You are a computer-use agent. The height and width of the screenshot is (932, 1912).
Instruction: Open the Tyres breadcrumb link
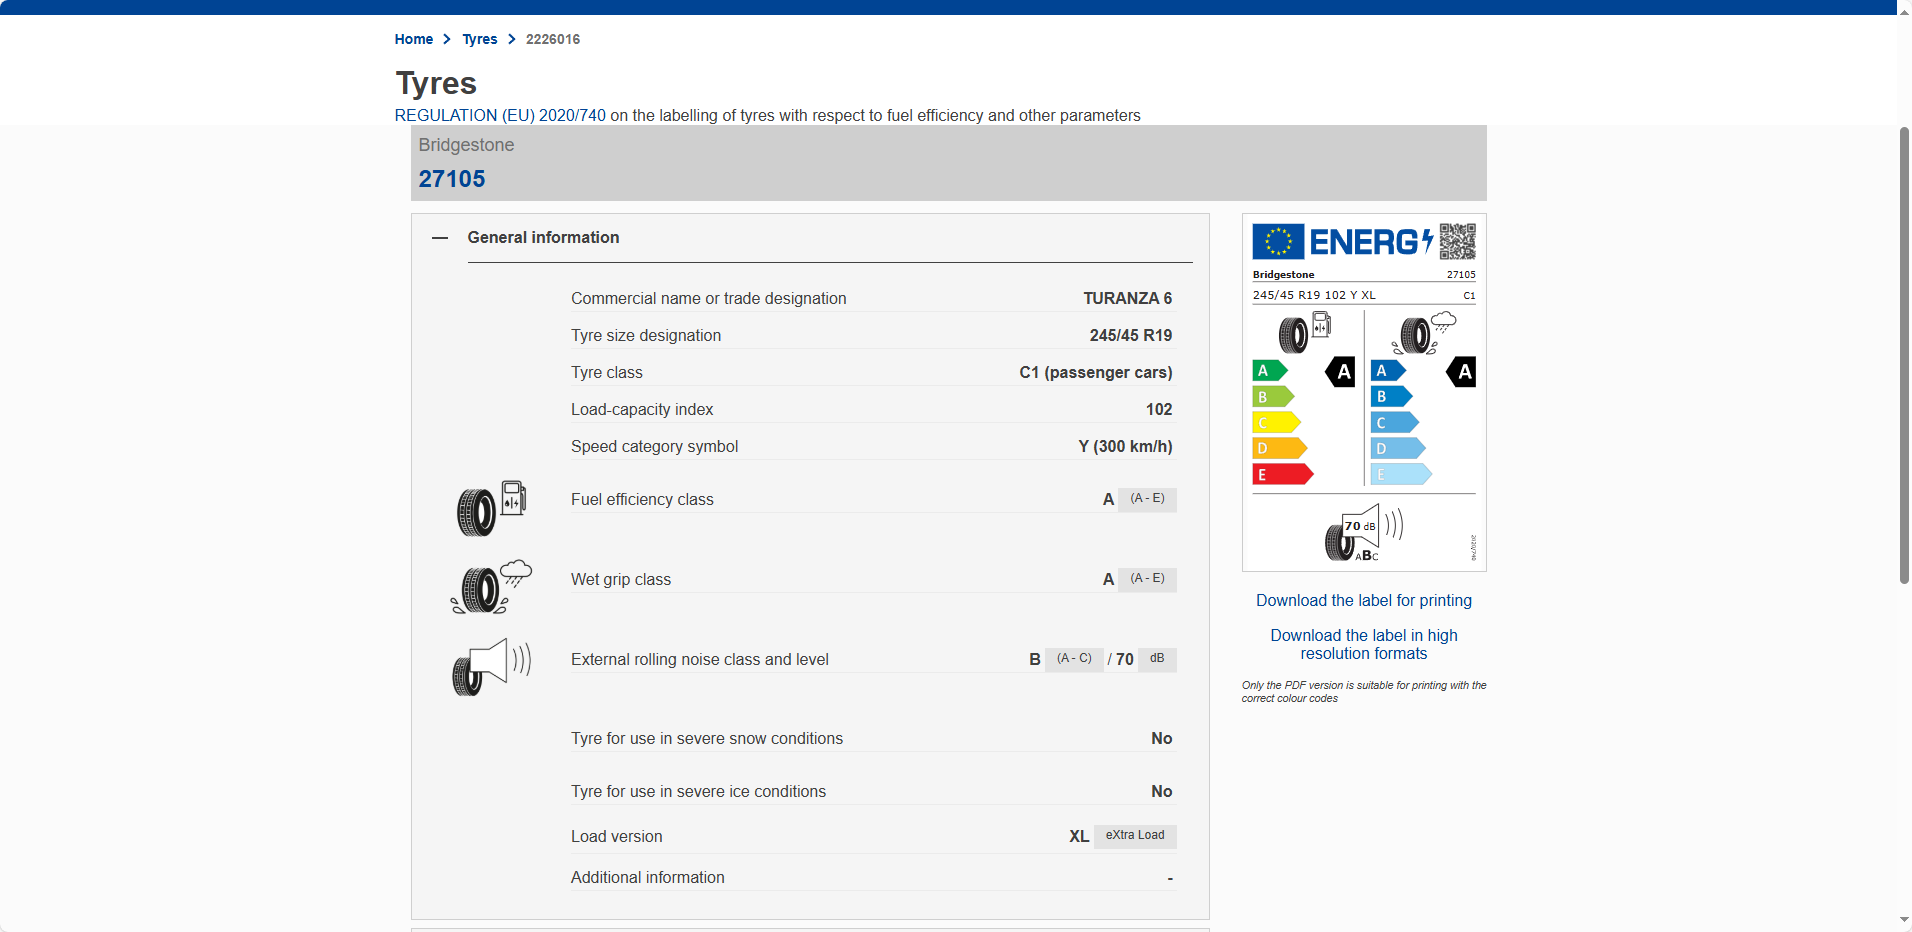479,39
